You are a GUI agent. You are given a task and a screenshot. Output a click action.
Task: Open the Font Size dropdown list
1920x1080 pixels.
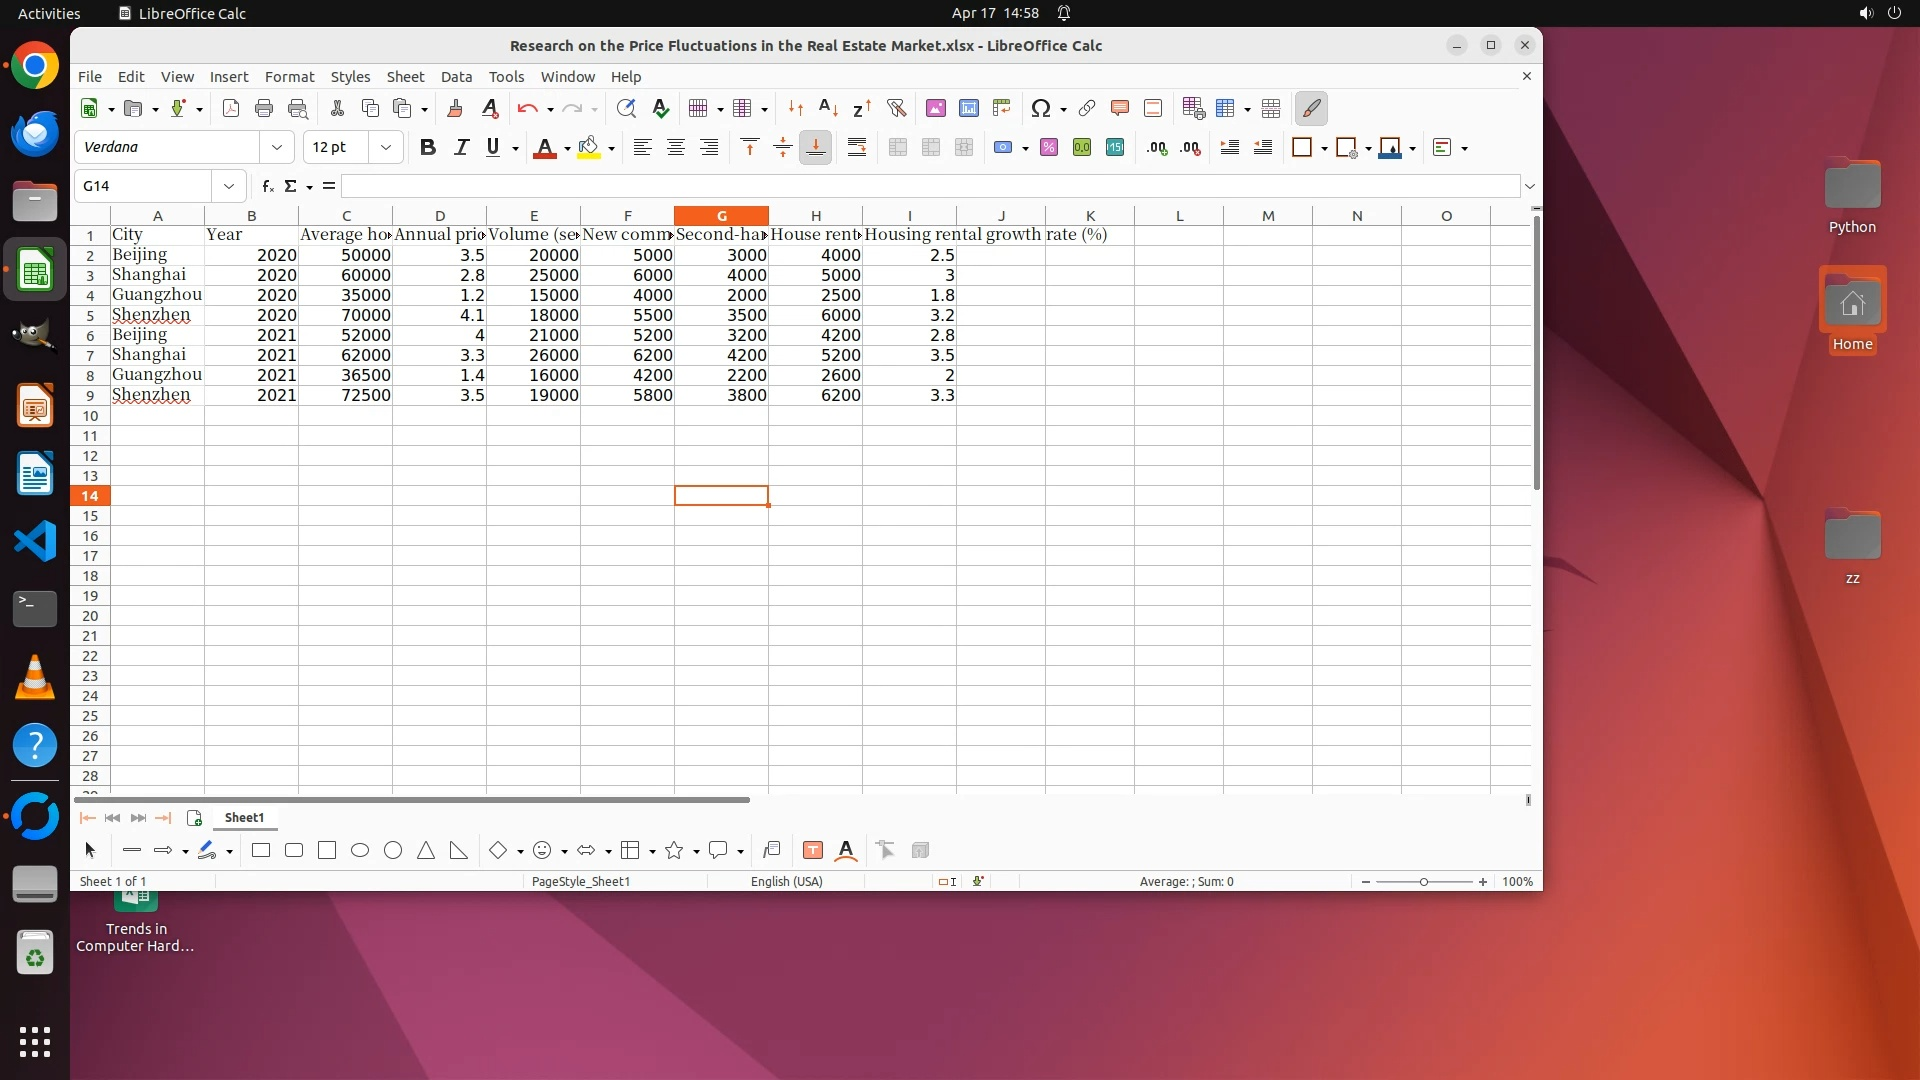click(x=386, y=148)
